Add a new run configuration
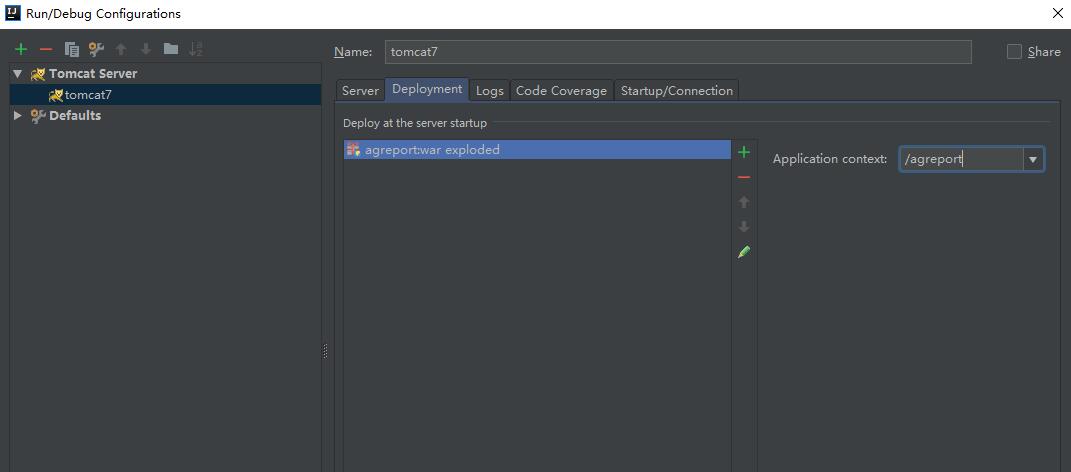1071x472 pixels. click(x=21, y=49)
